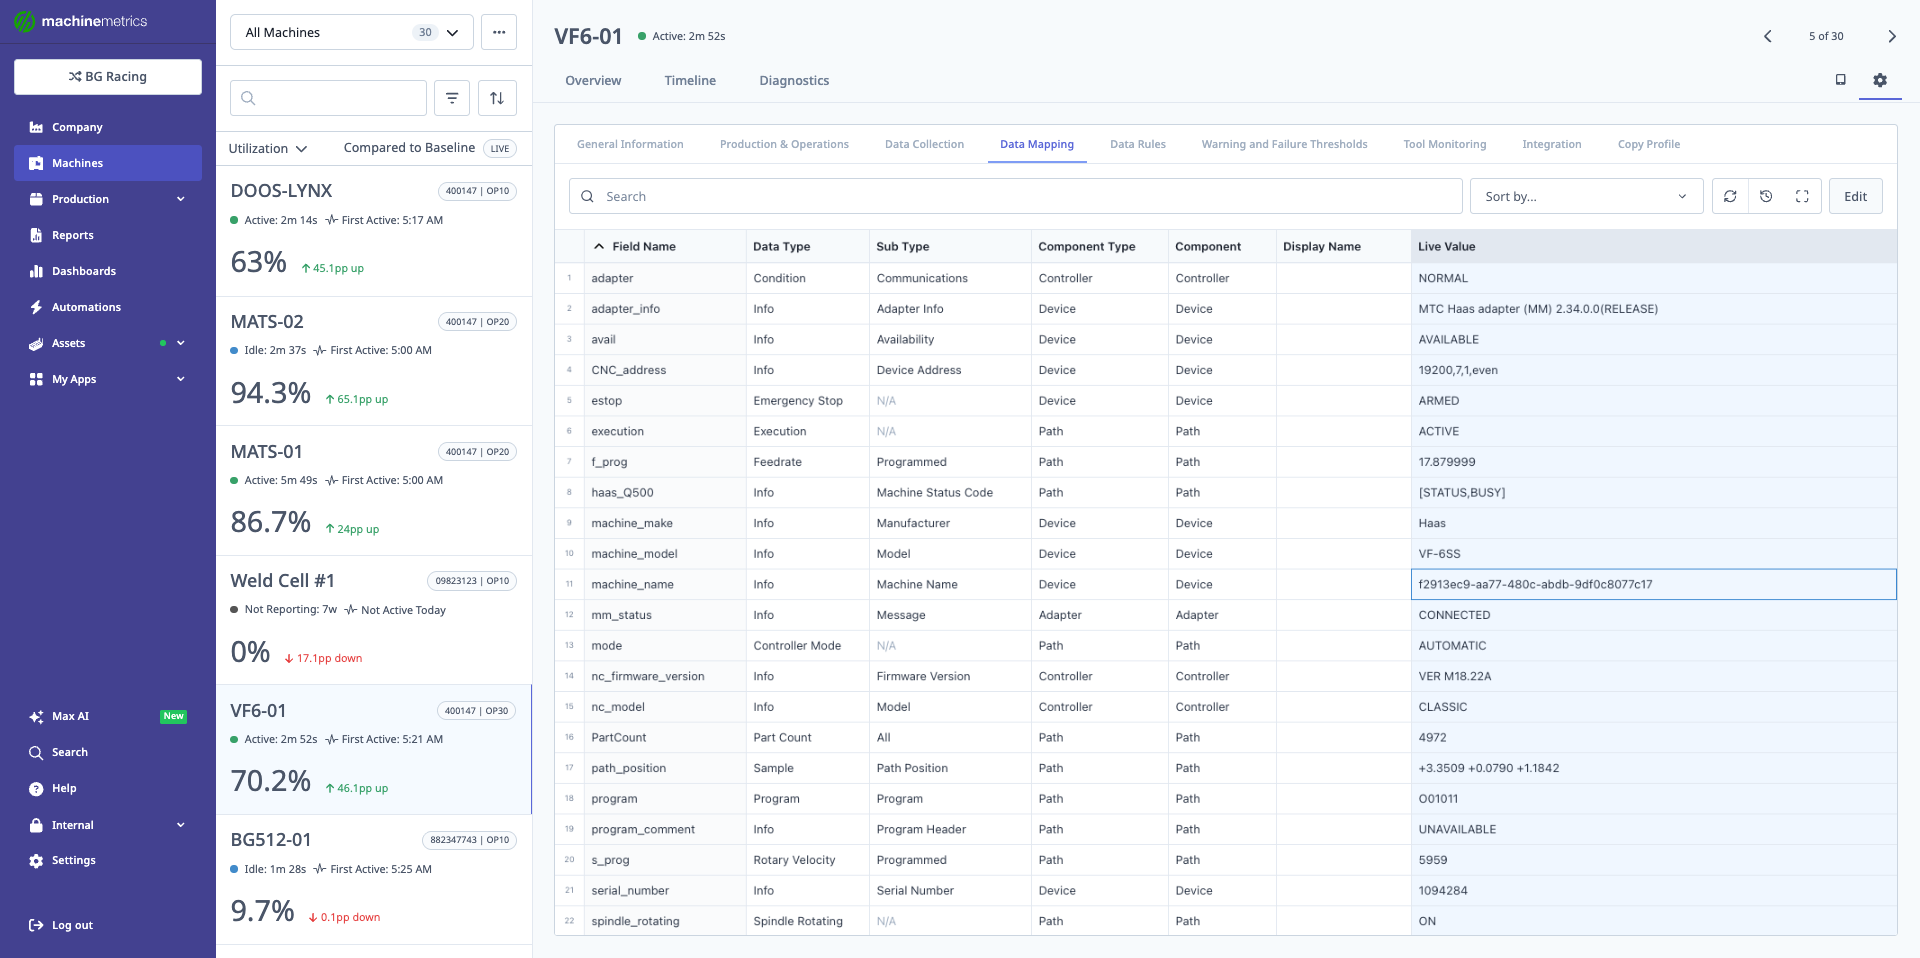1920x958 pixels.
Task: Switch to the Data Rules tab
Action: (1137, 145)
